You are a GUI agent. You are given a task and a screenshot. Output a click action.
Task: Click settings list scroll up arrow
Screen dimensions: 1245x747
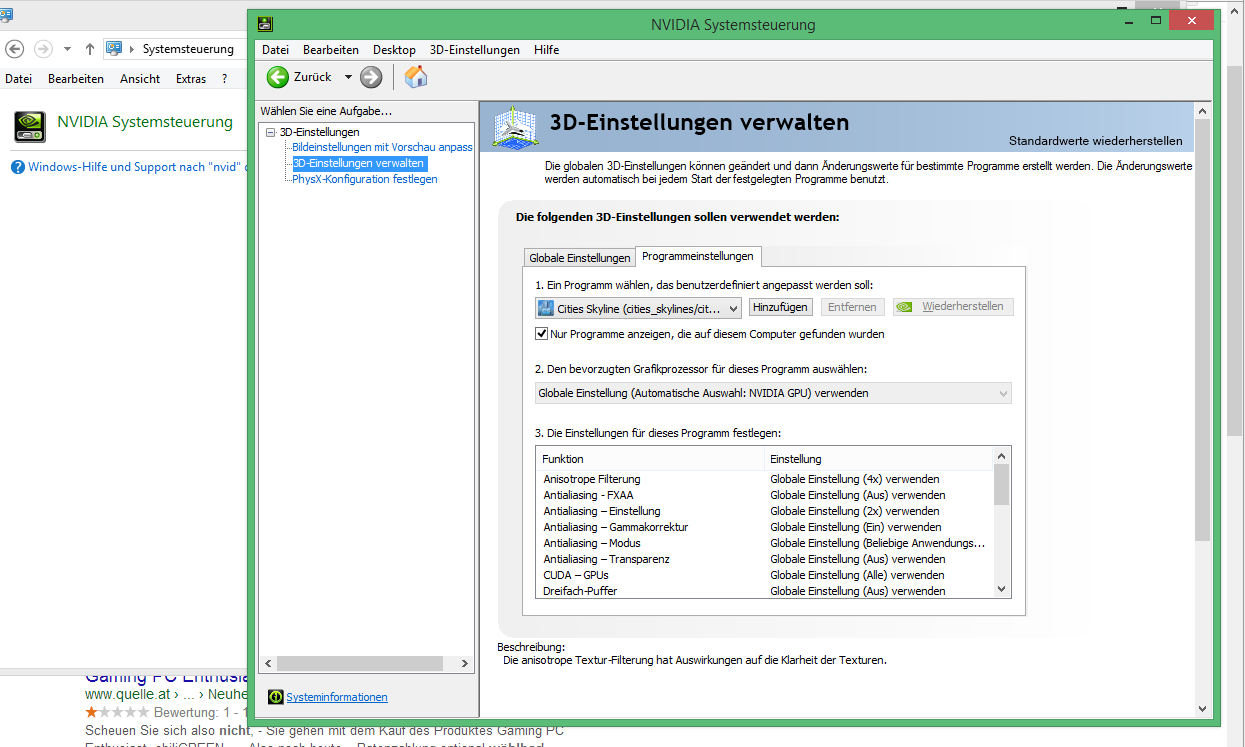pyautogui.click(x=1002, y=456)
